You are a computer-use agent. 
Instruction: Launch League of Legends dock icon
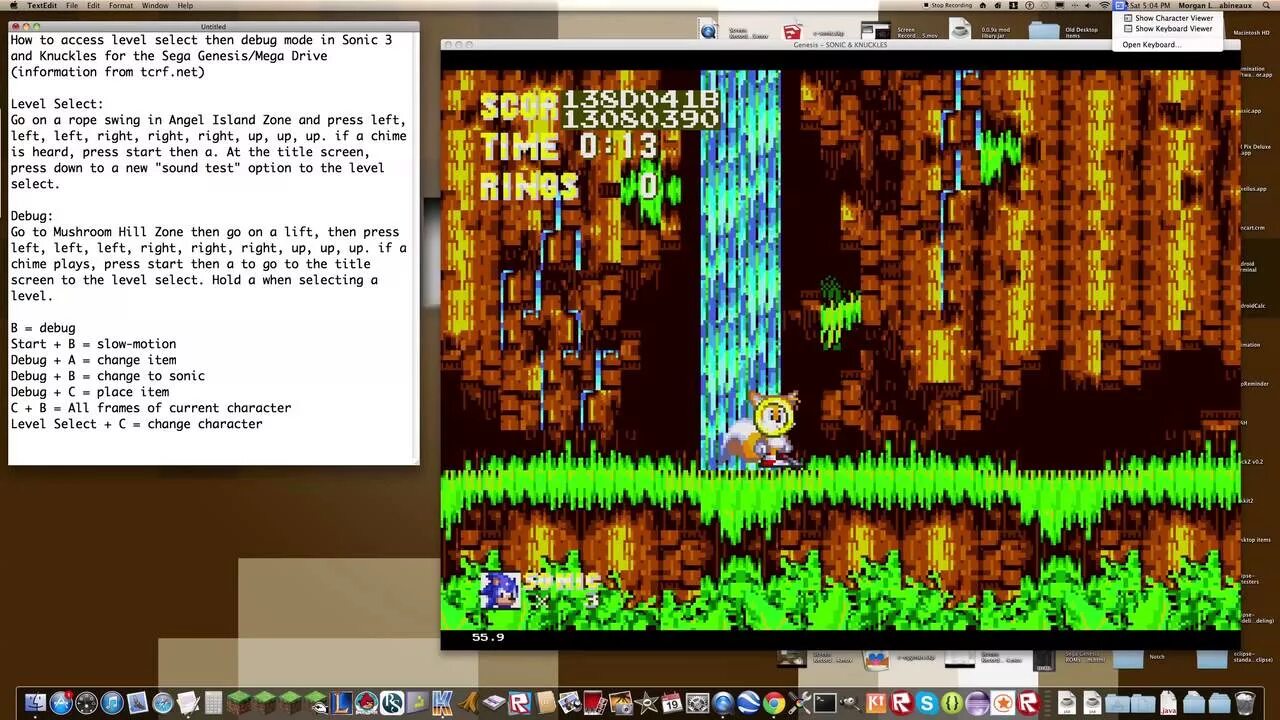point(341,702)
